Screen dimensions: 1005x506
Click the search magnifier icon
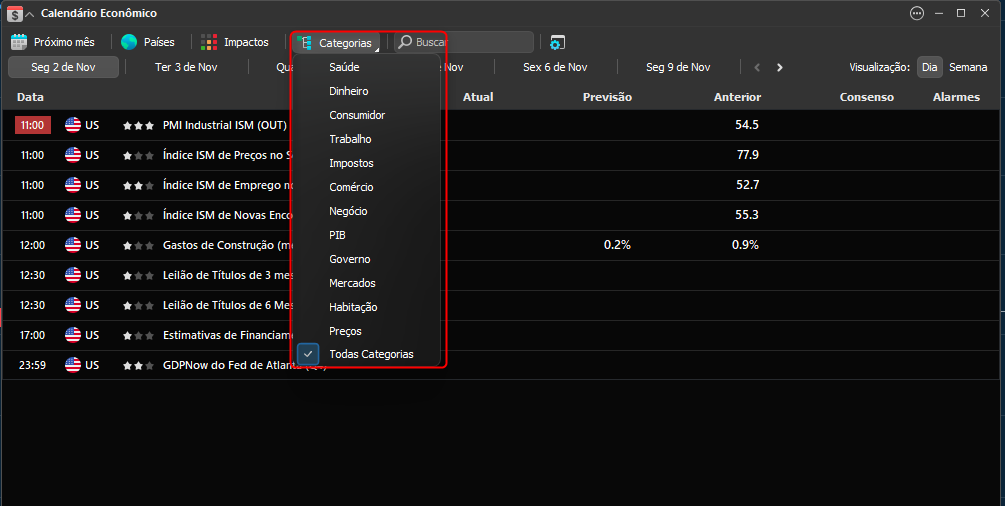point(405,42)
